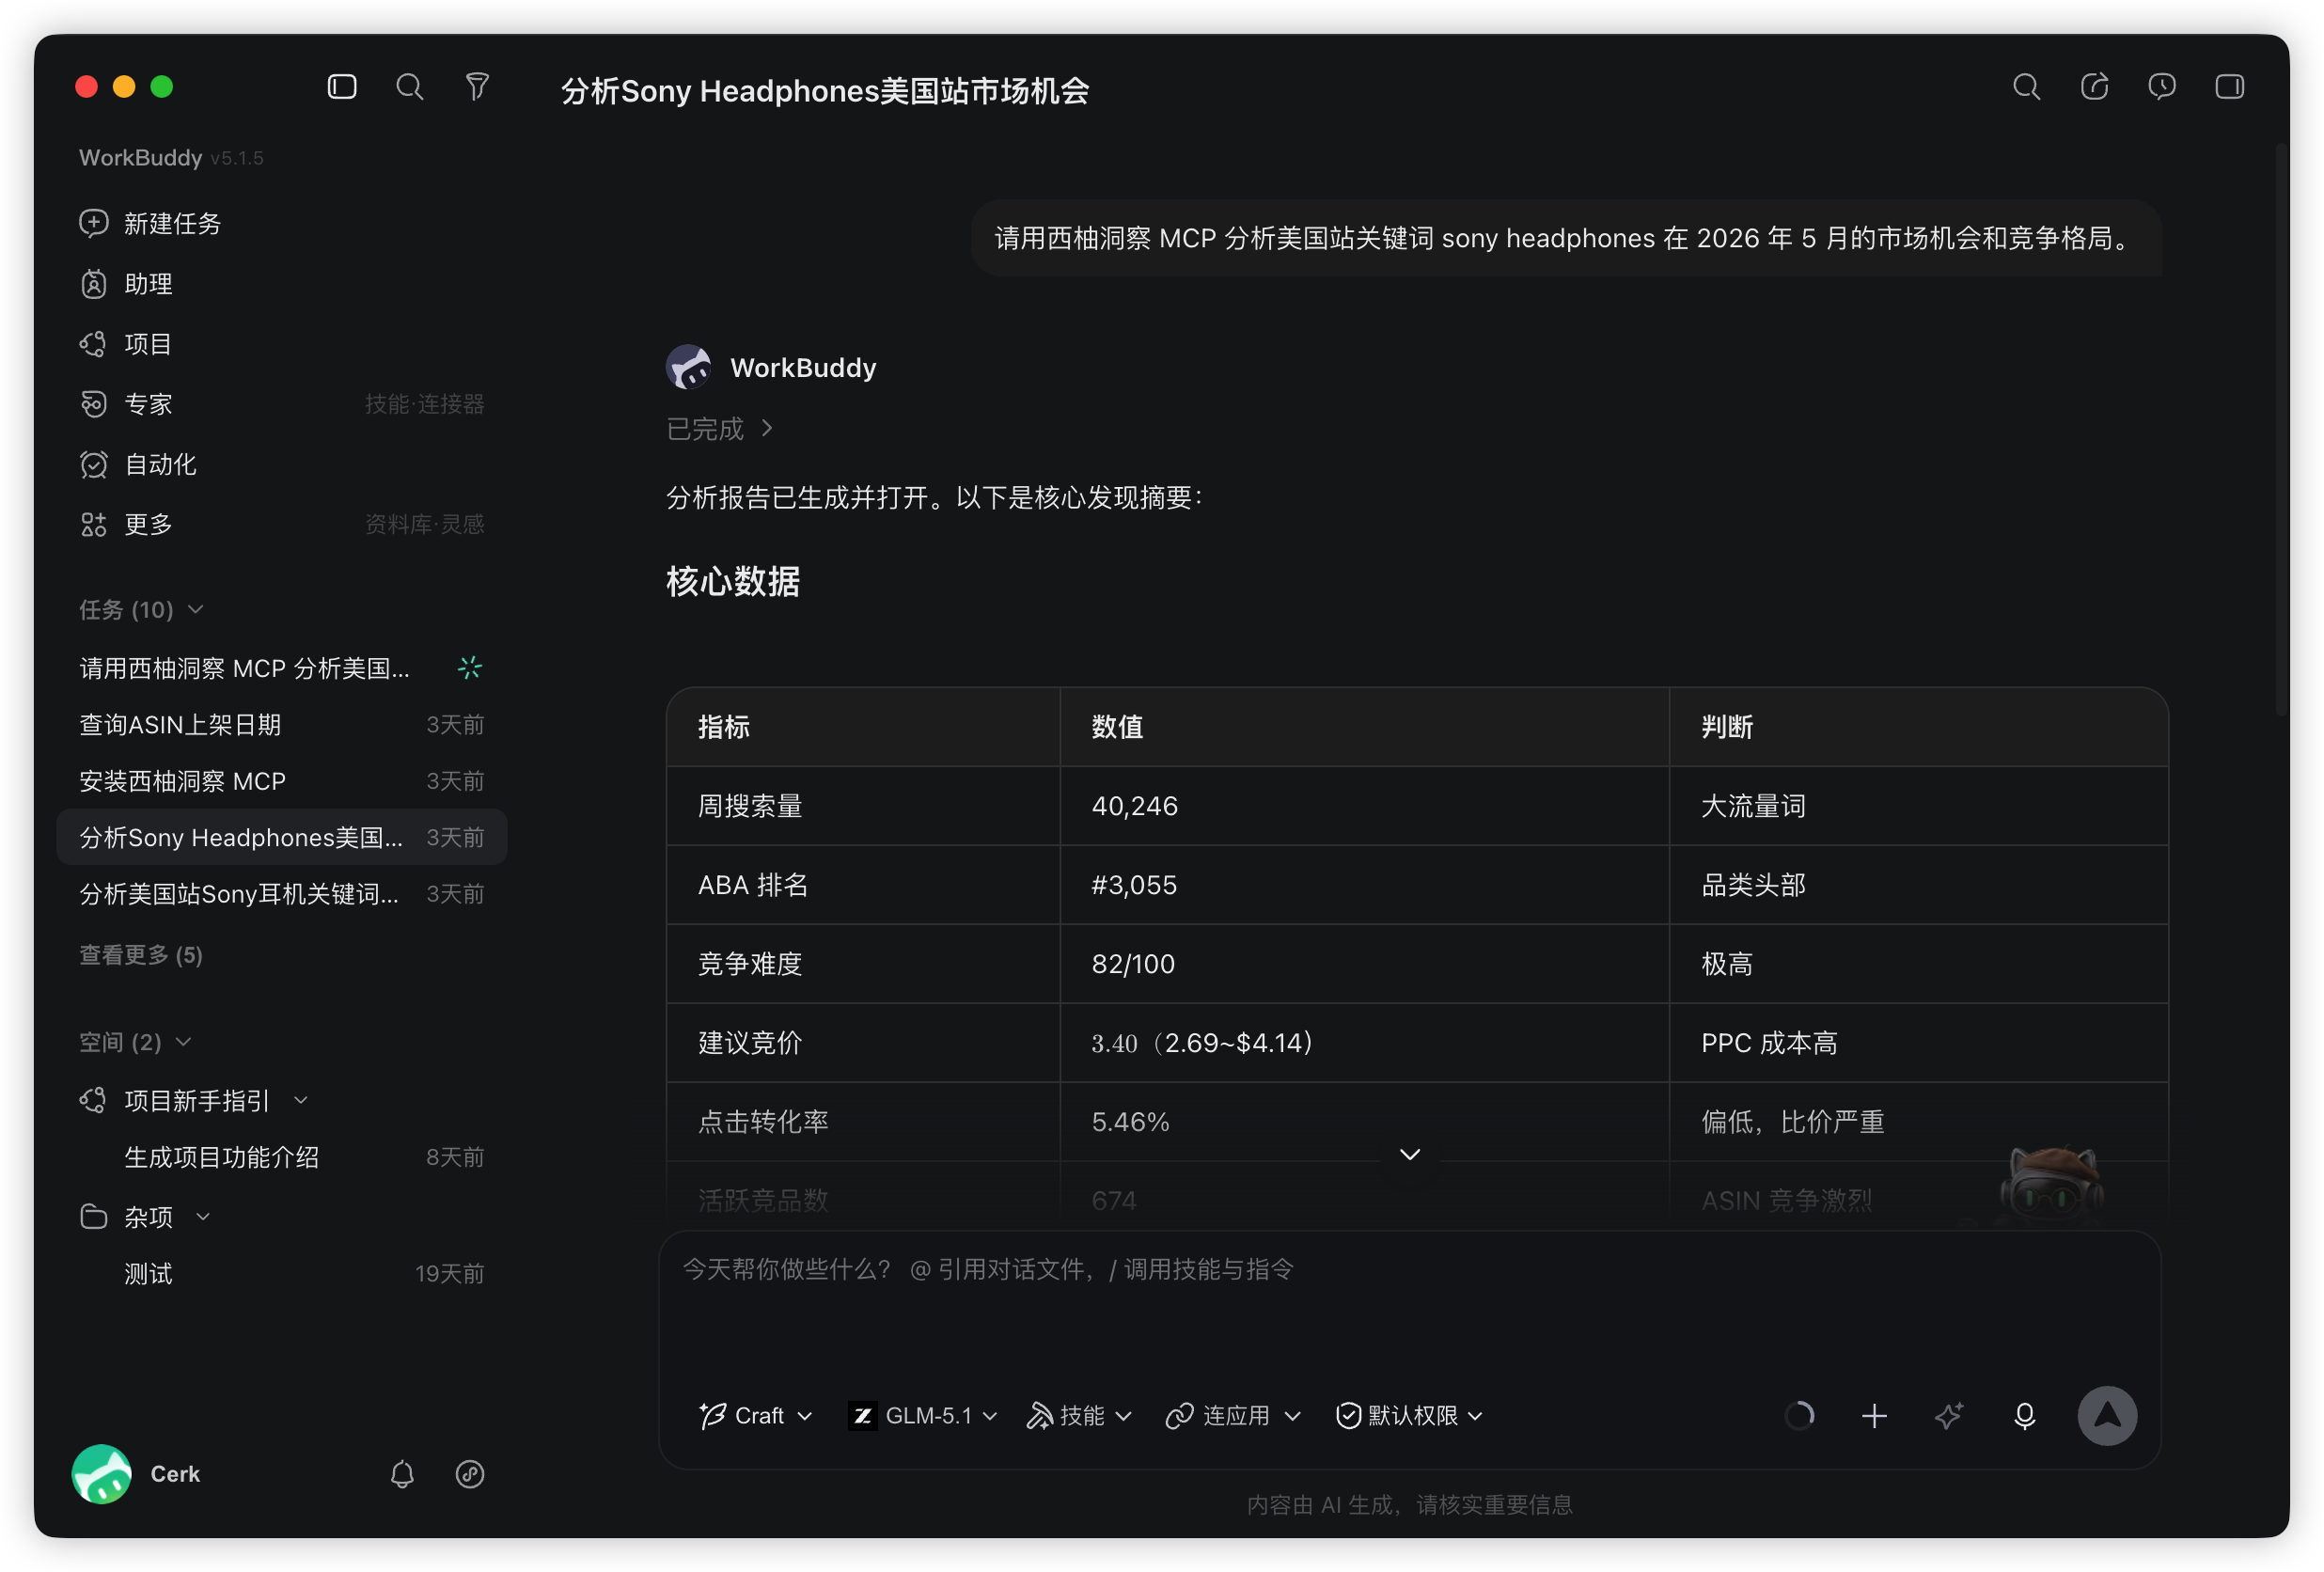Search within conversation using top-right magnifier

point(2026,87)
